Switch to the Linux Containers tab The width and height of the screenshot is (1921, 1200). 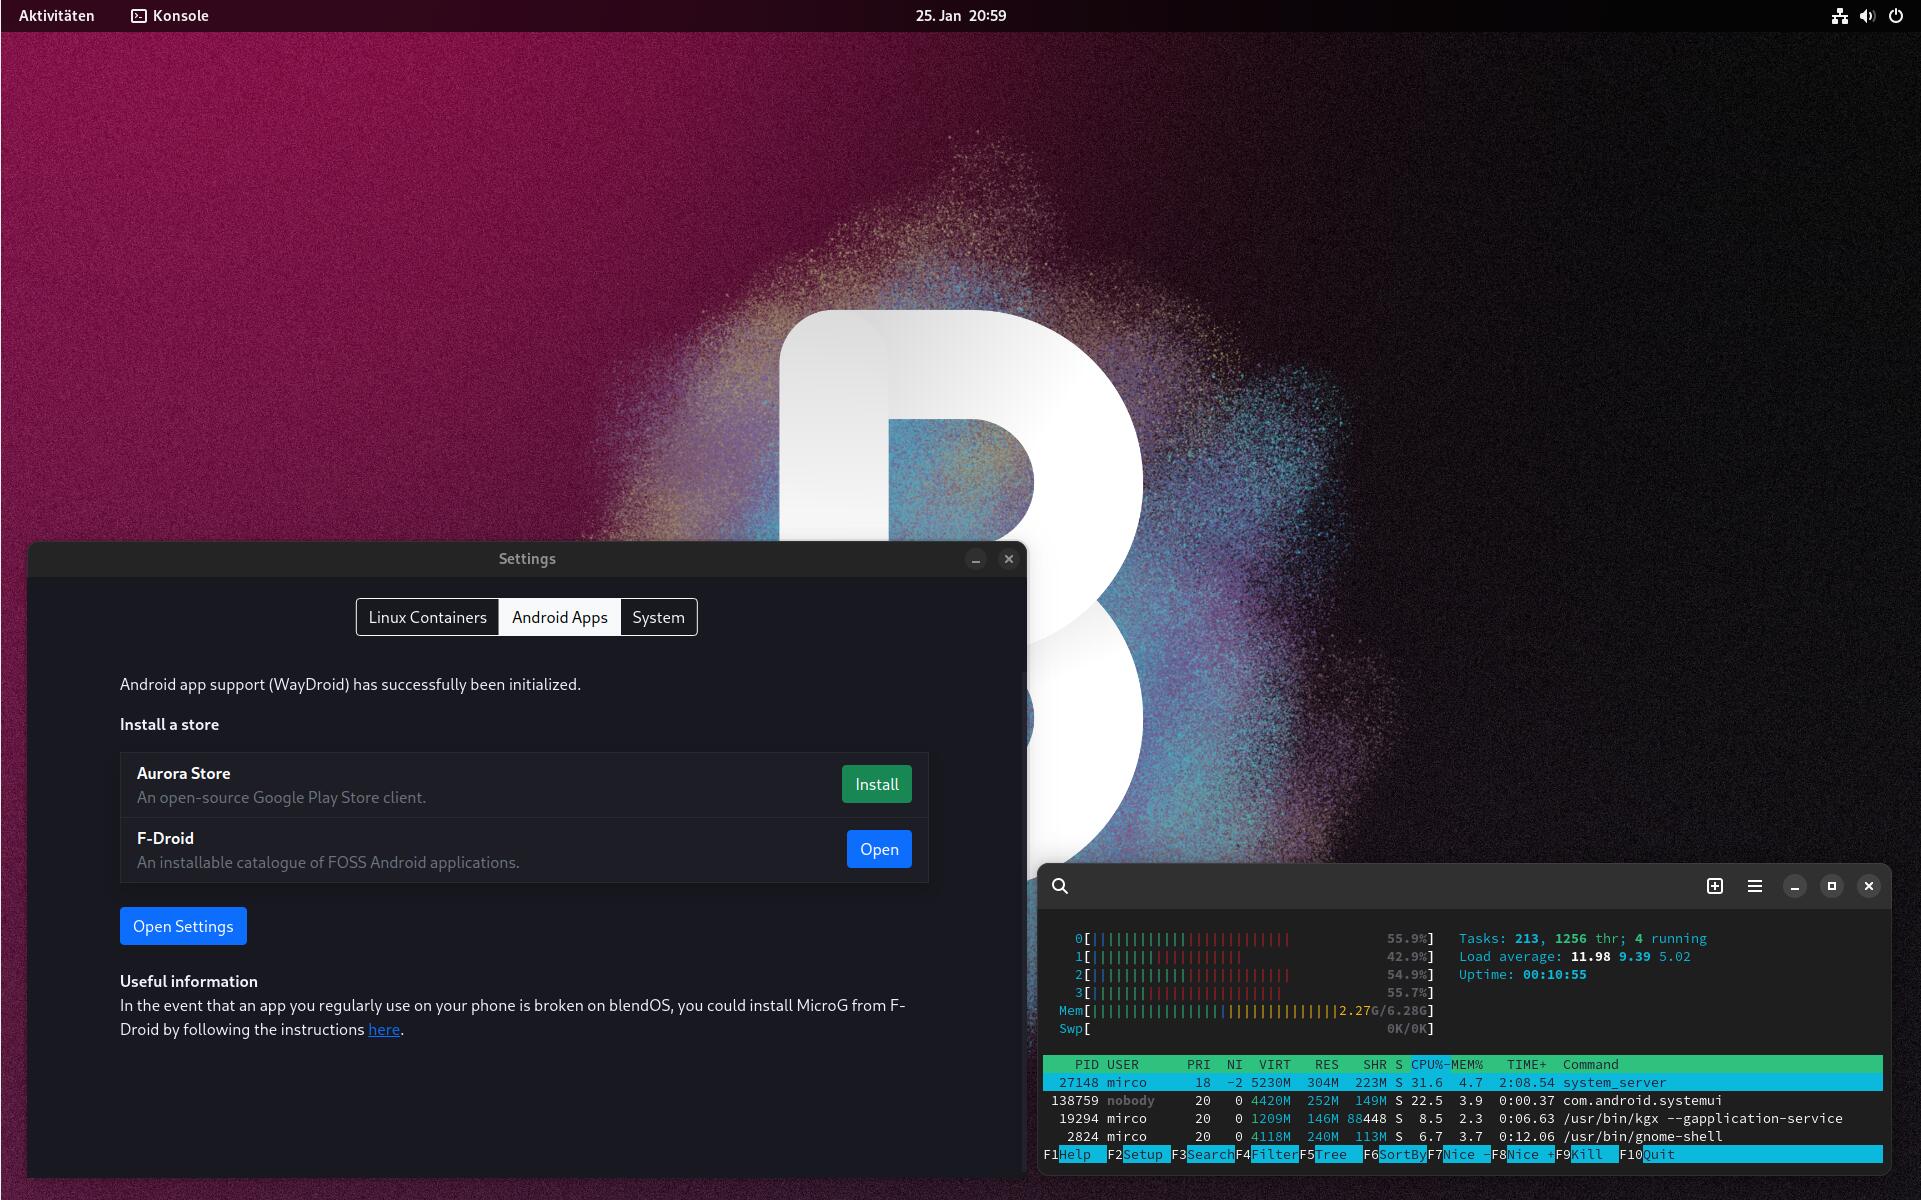tap(426, 617)
